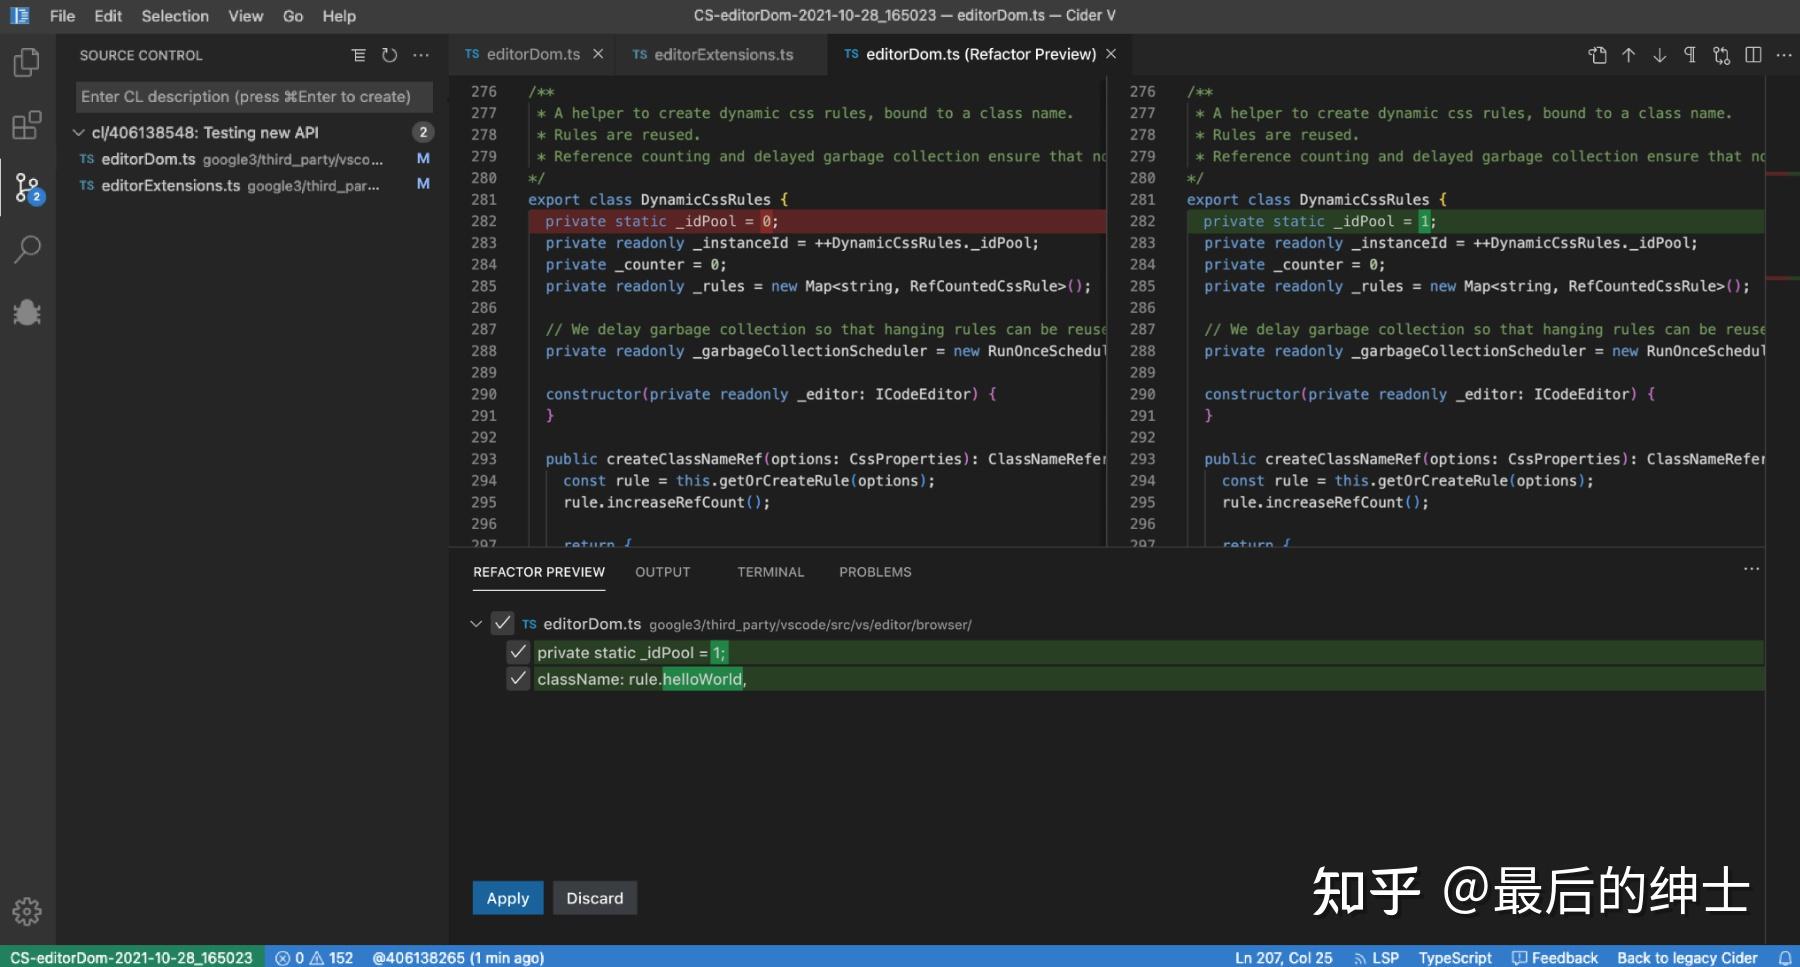Click the TypeScript language mode
The height and width of the screenshot is (967, 1800).
tap(1455, 958)
